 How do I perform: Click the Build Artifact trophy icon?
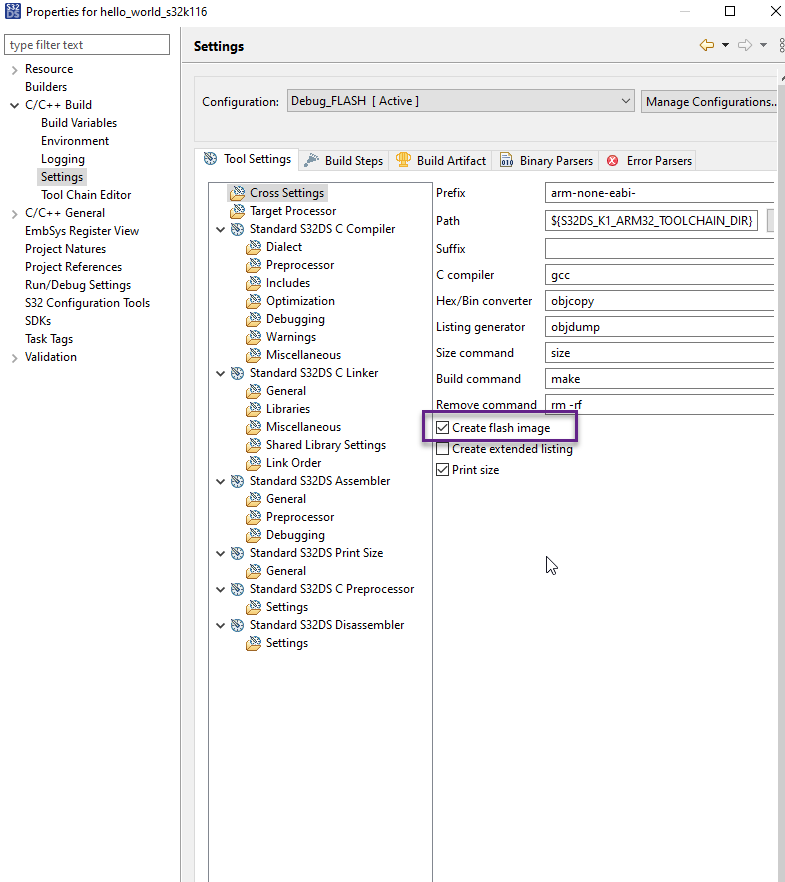tap(403, 160)
